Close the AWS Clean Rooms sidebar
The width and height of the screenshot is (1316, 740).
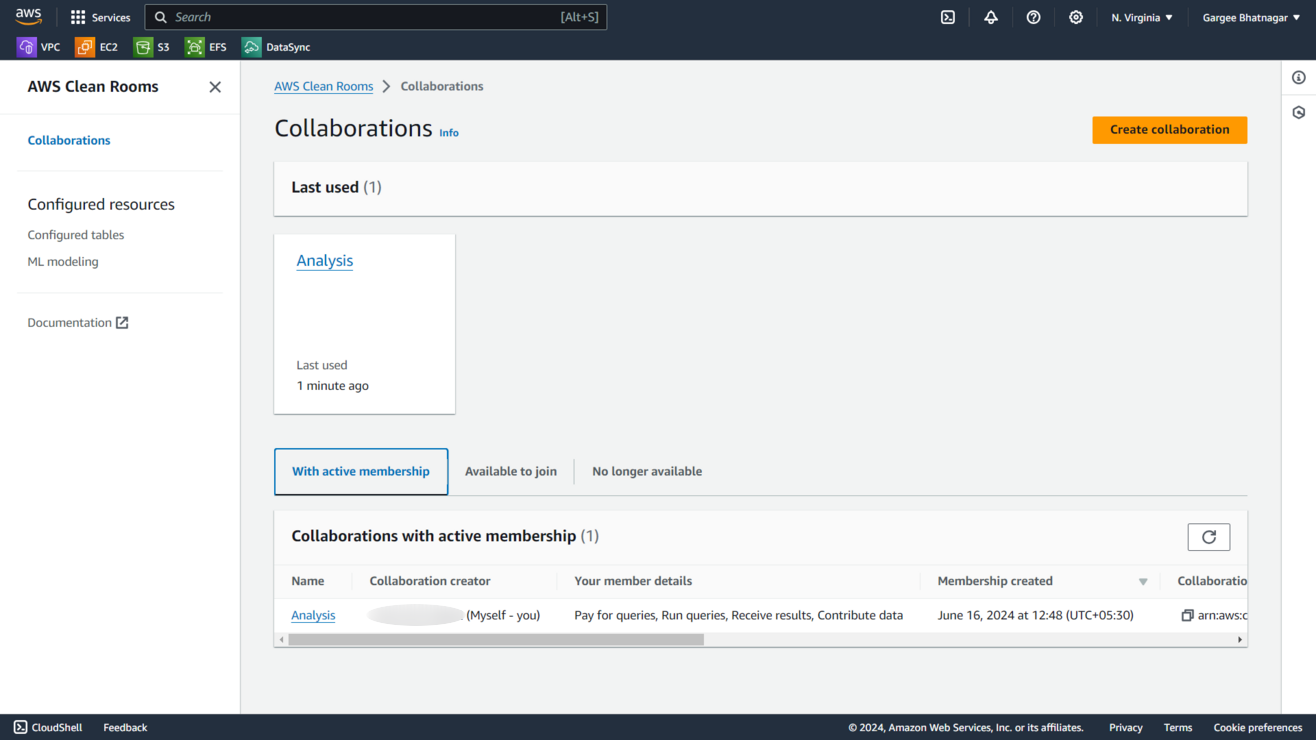pos(215,87)
